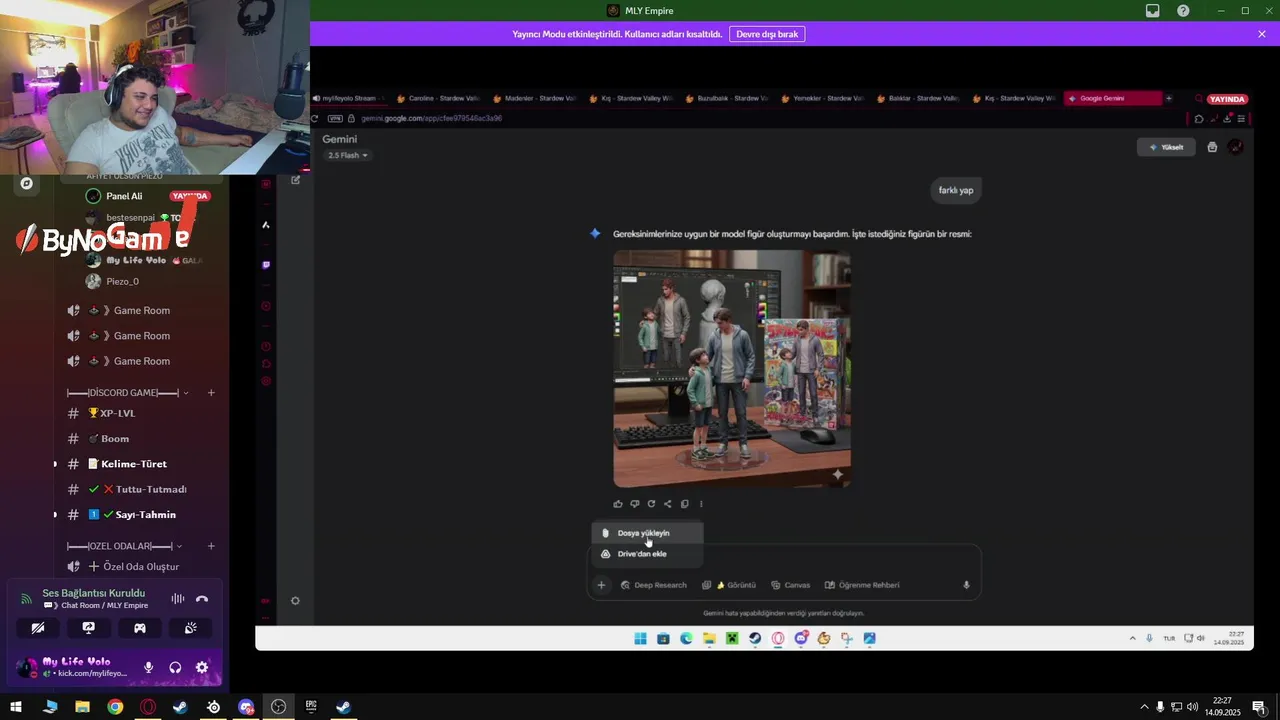
Task: Join the first Game Room voice channel
Action: point(140,310)
